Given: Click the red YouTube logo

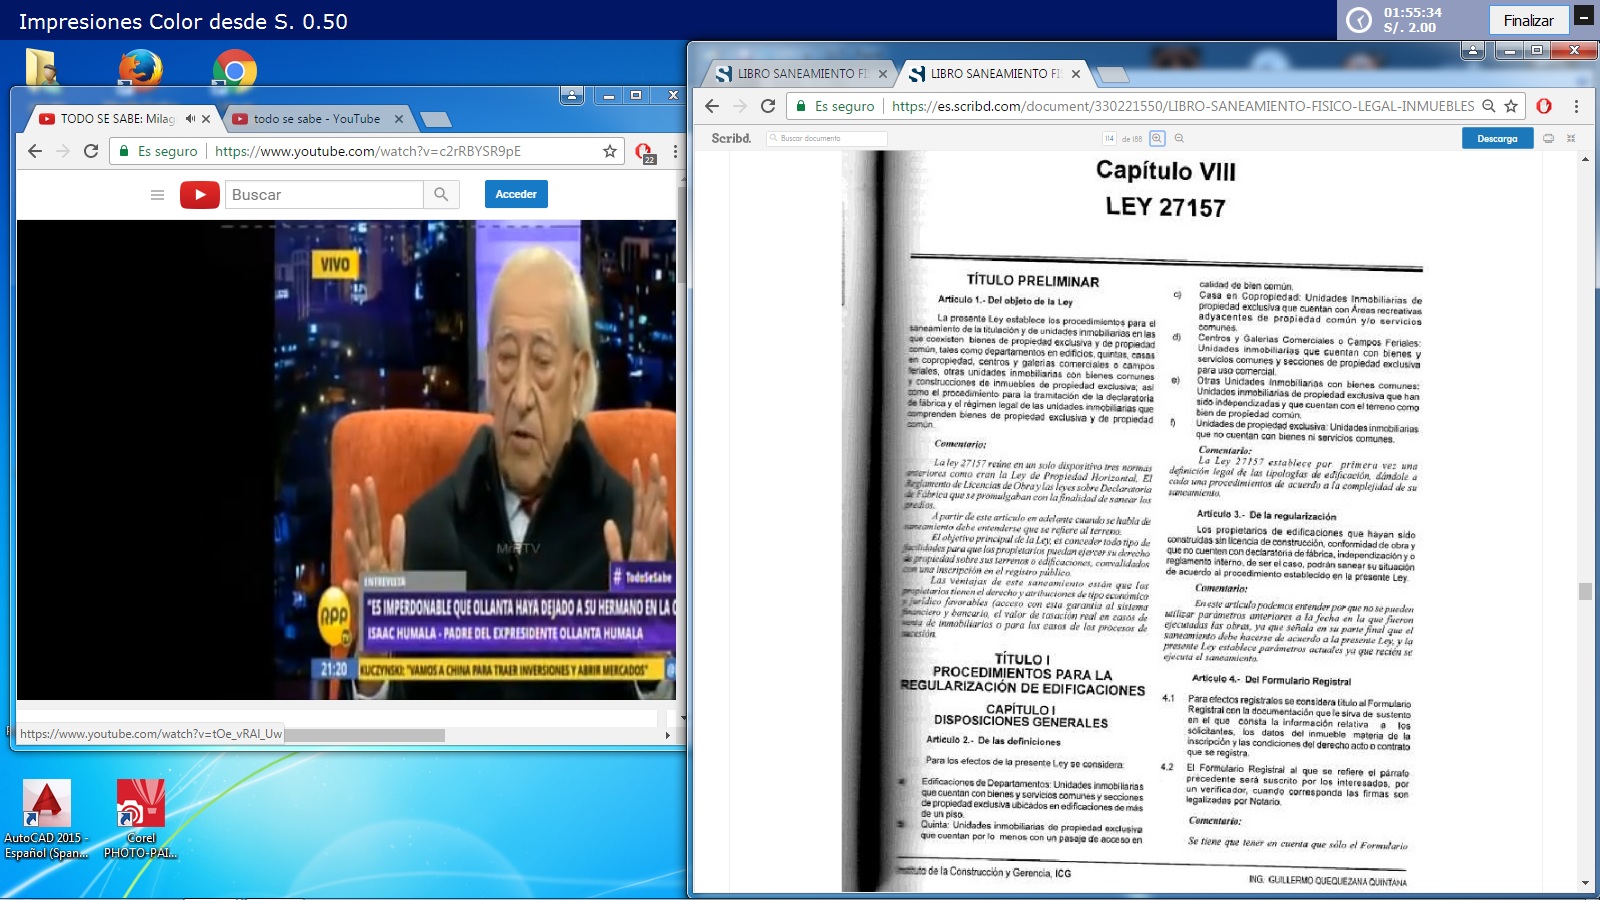Looking at the screenshot, I should click(200, 195).
